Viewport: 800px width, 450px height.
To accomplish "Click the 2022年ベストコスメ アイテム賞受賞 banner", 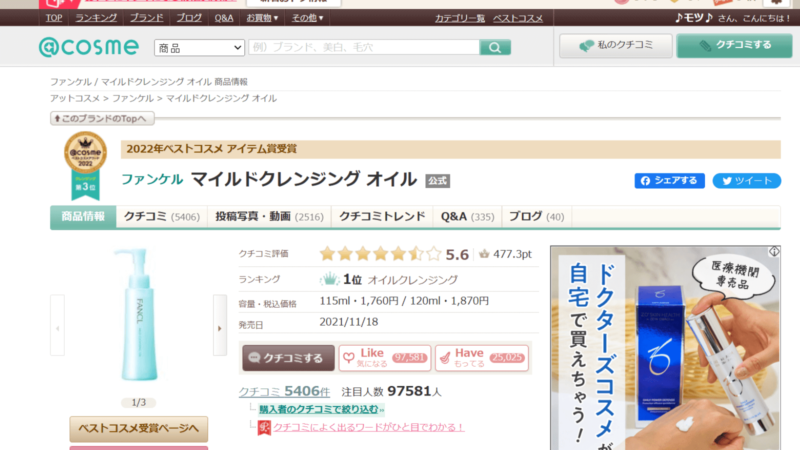I will pos(451,149).
